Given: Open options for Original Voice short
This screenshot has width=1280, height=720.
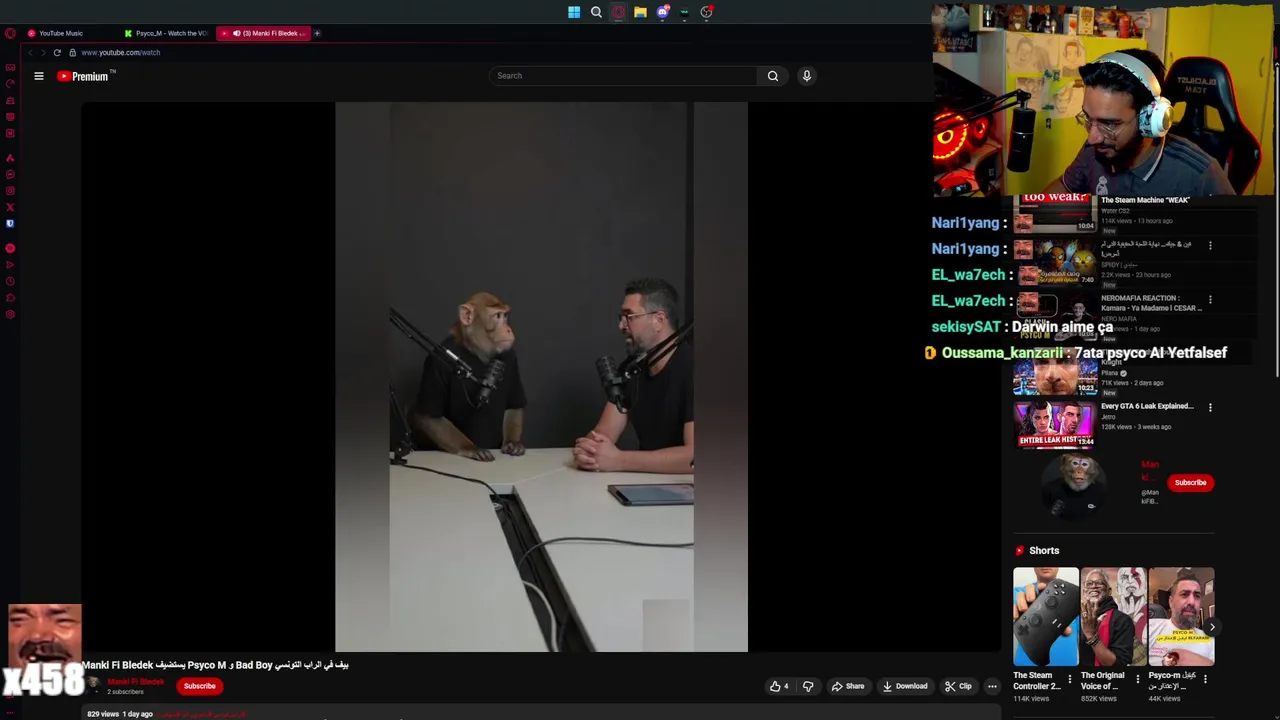Looking at the screenshot, I should [x=1137, y=679].
